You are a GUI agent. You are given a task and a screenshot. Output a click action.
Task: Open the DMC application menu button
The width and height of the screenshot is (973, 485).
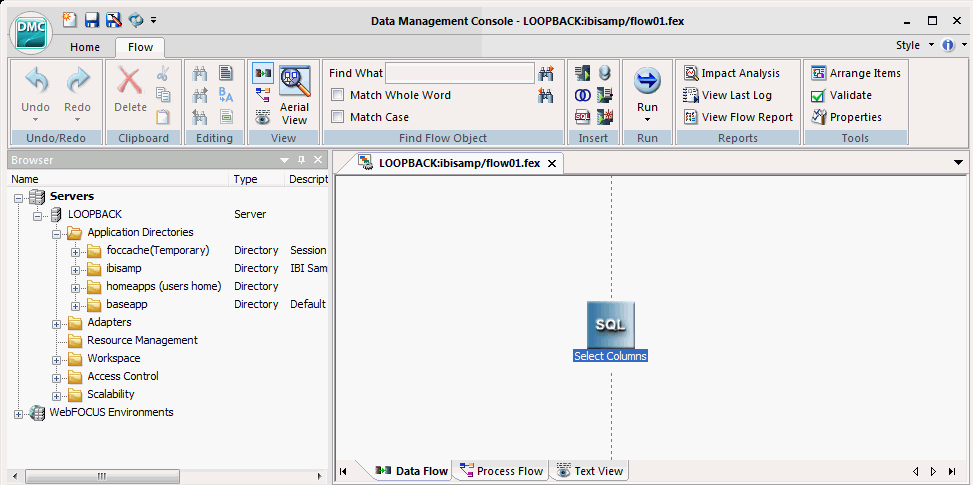point(31,32)
